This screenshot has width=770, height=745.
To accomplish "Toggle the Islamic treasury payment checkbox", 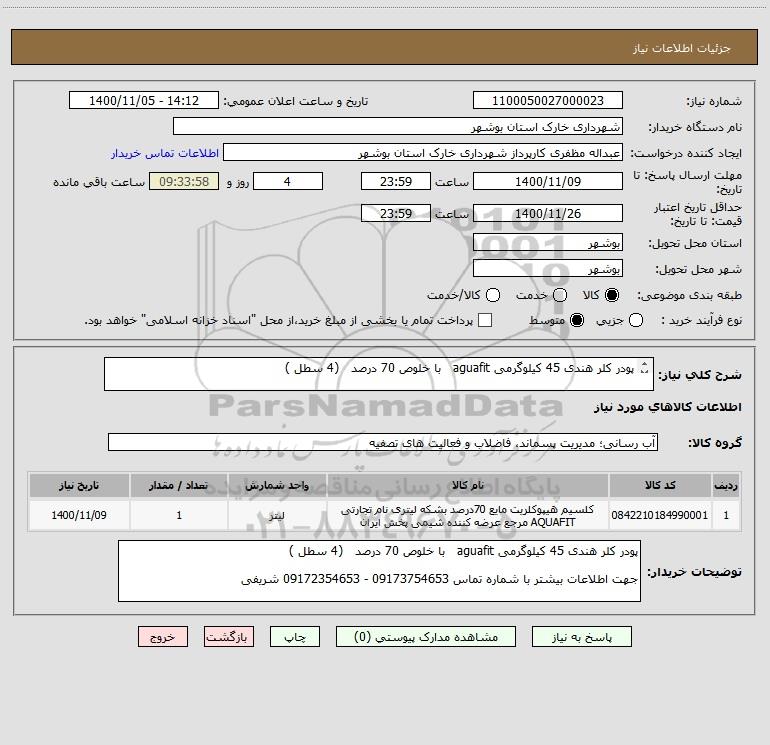I will click(x=485, y=320).
